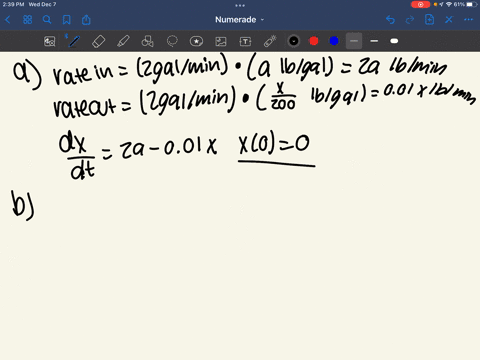Open the more options ellipsis menu
The height and width of the screenshot is (360, 480).
pyautogui.click(x=468, y=20)
